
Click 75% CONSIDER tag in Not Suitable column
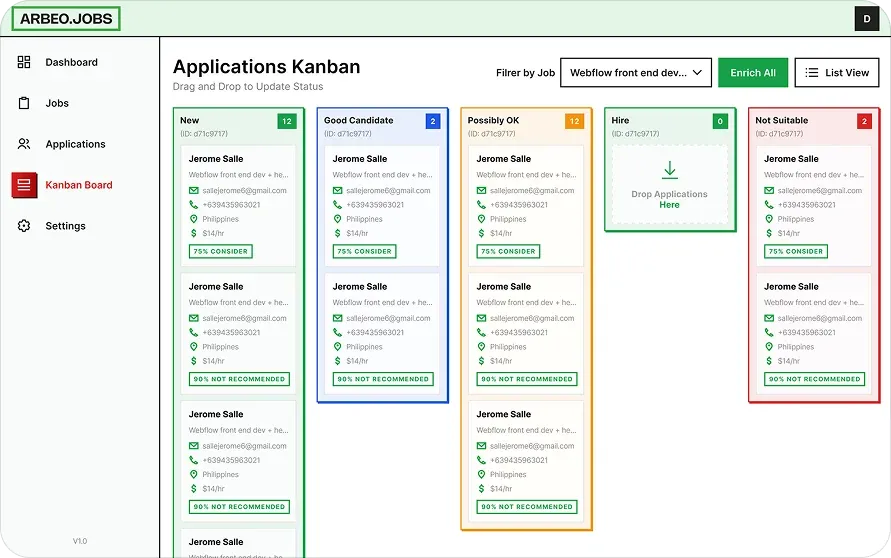click(796, 251)
